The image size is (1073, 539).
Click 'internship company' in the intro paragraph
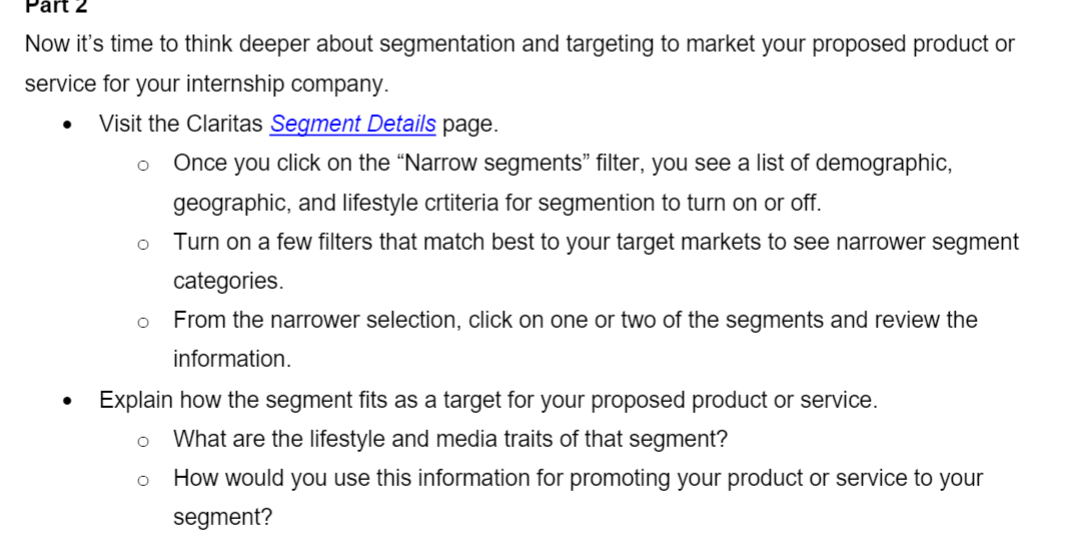point(284,84)
